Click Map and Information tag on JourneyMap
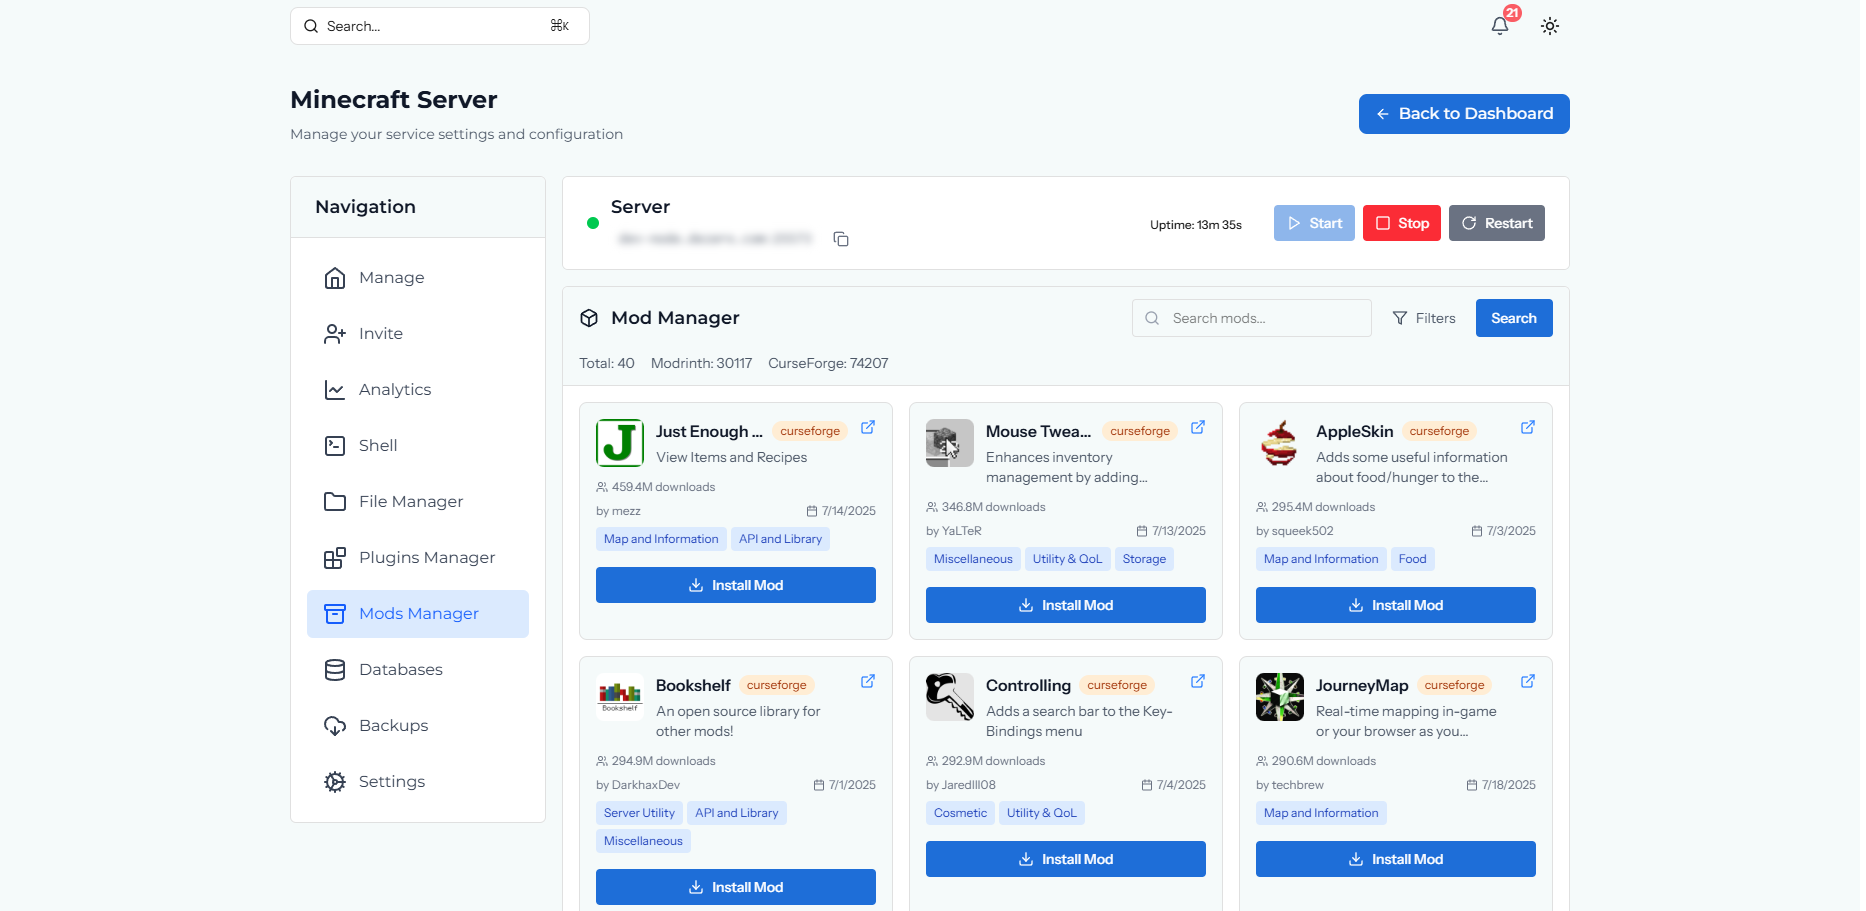The image size is (1866, 911). click(x=1321, y=813)
